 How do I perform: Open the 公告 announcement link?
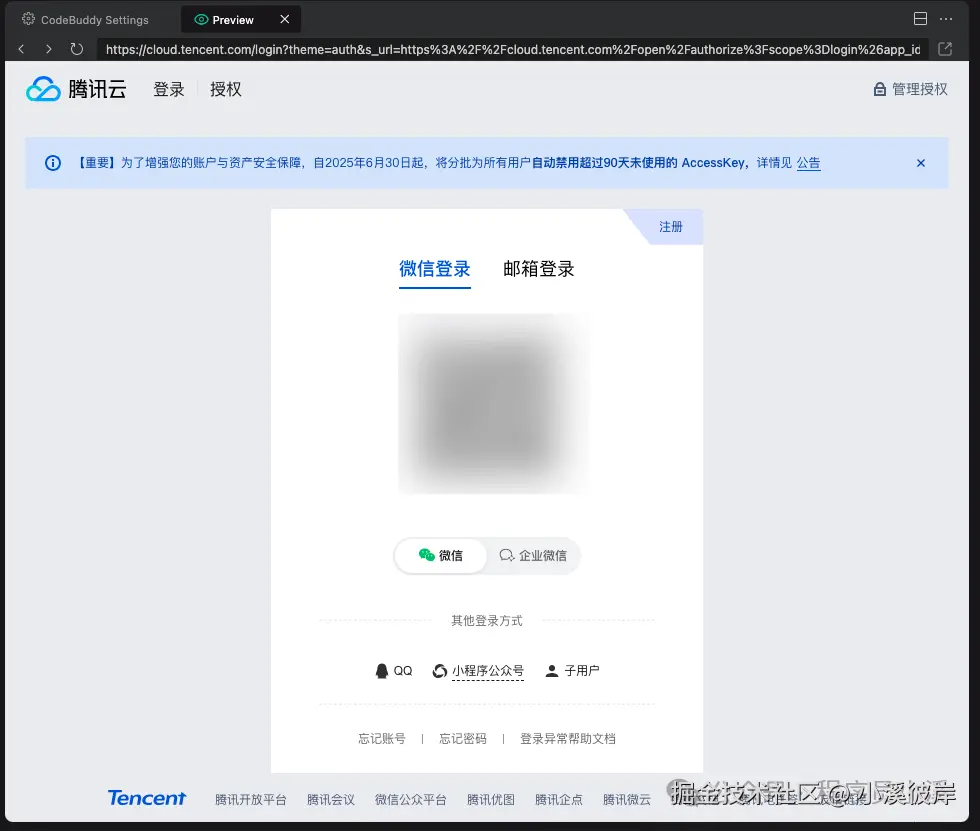(808, 163)
